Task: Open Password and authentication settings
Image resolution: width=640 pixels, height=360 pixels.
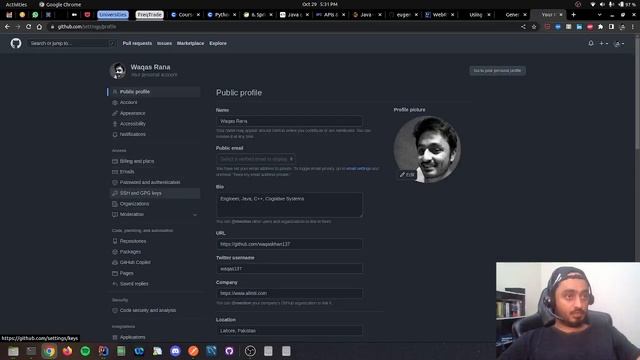Action: pos(156,182)
